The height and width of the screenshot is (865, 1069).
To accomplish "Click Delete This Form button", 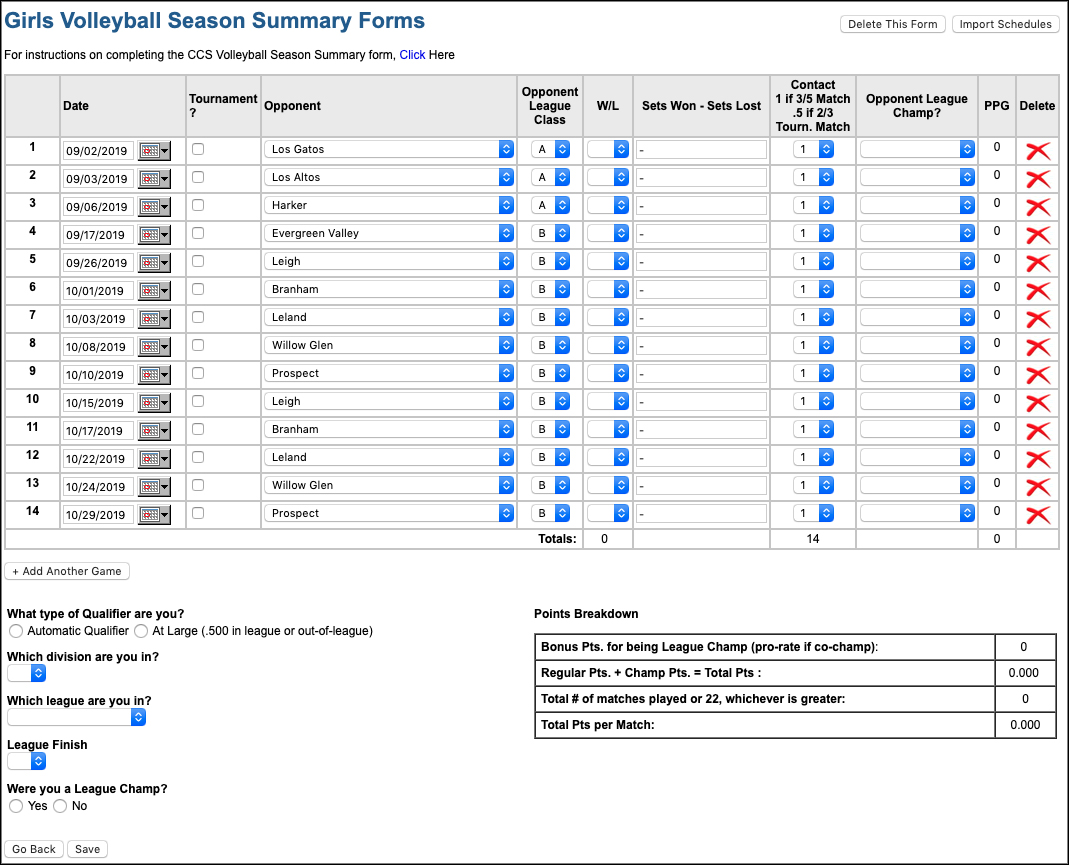I will click(892, 24).
